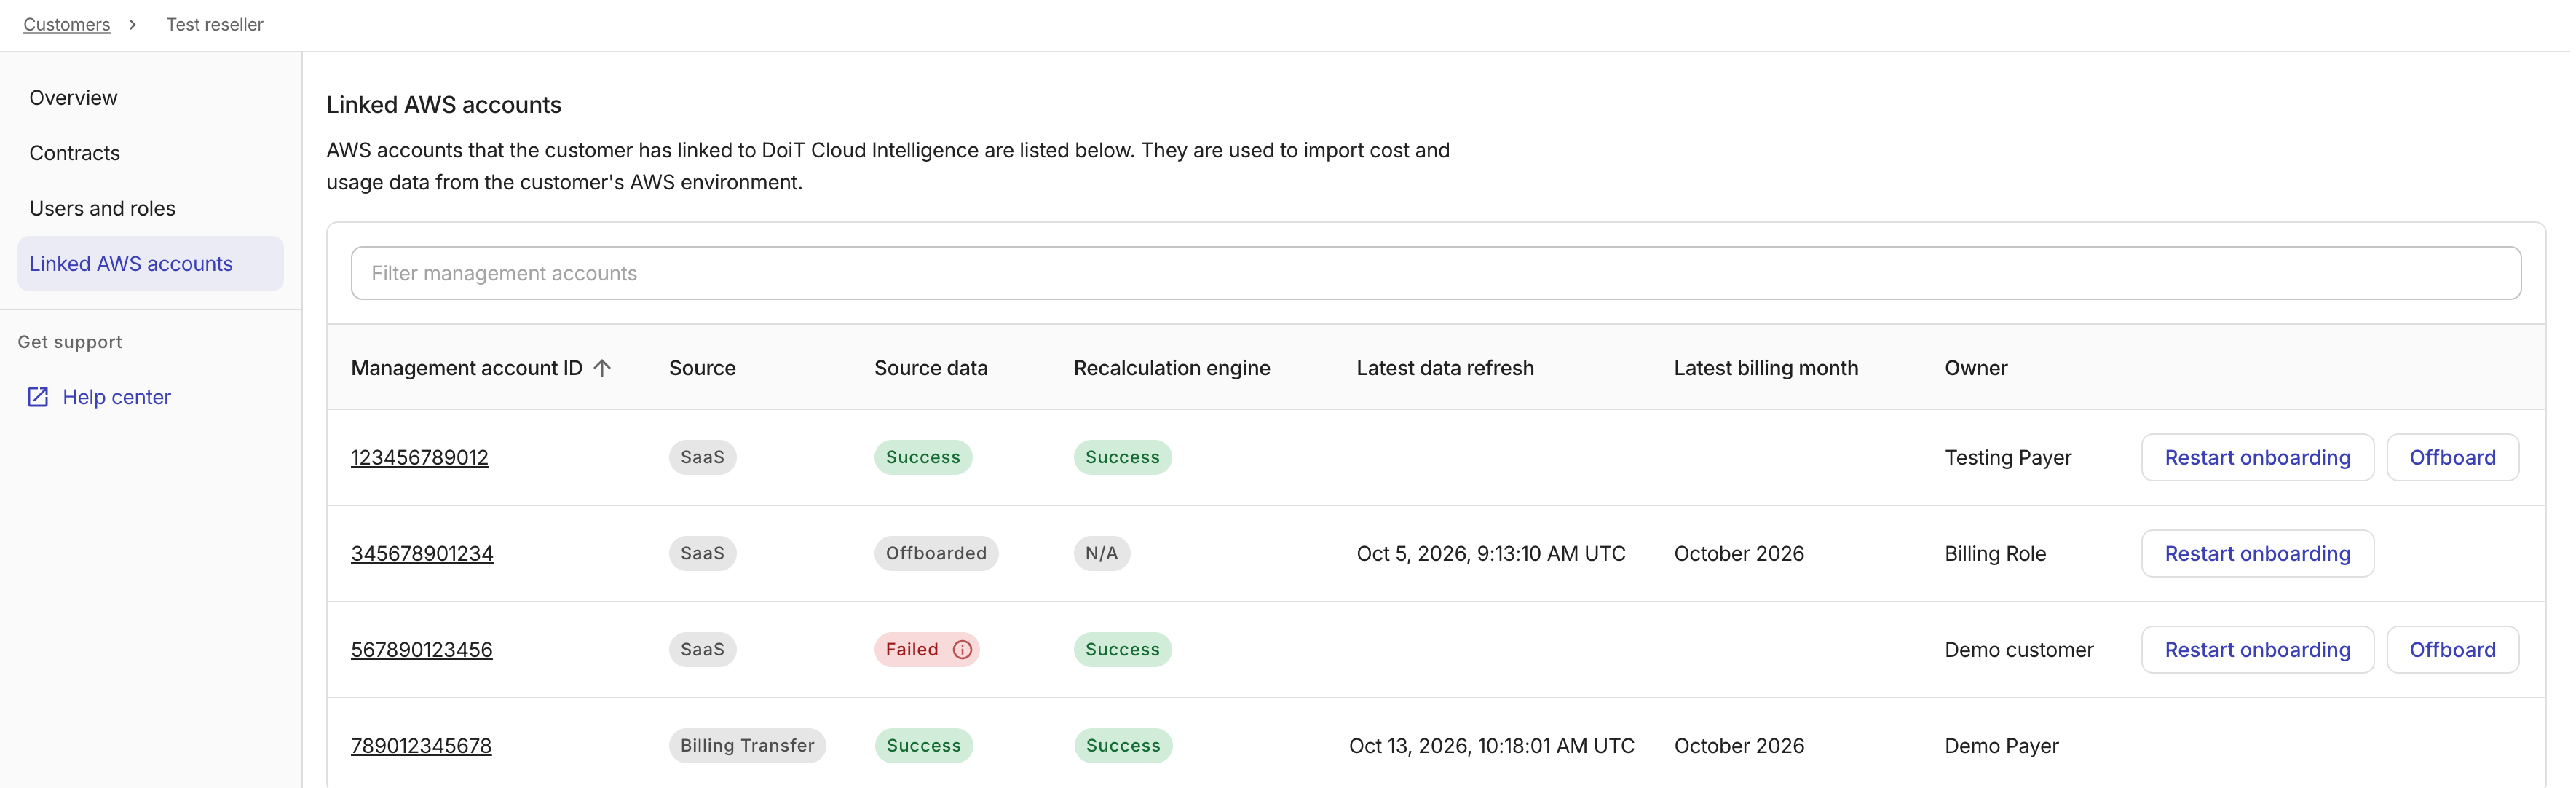Viewport: 2576px width, 788px height.
Task: Select Linked AWS accounts in sidebar
Action: (x=150, y=264)
